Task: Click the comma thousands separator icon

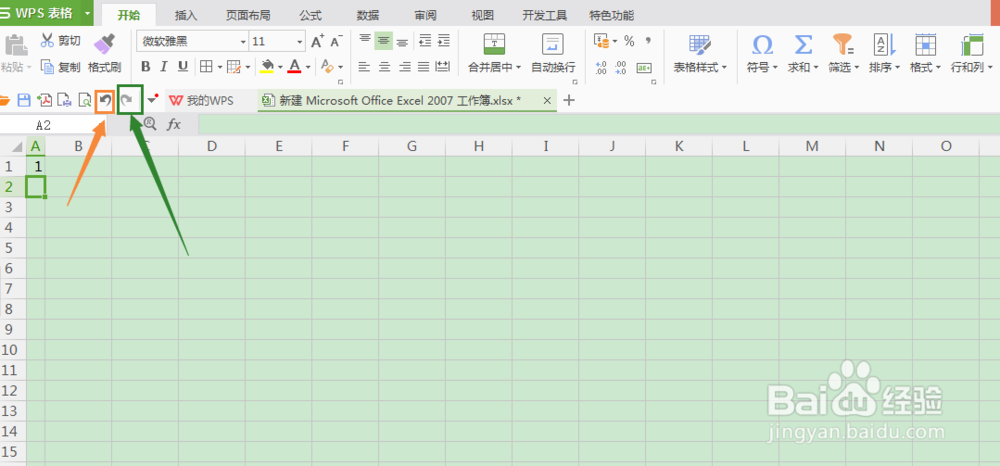Action: (648, 41)
